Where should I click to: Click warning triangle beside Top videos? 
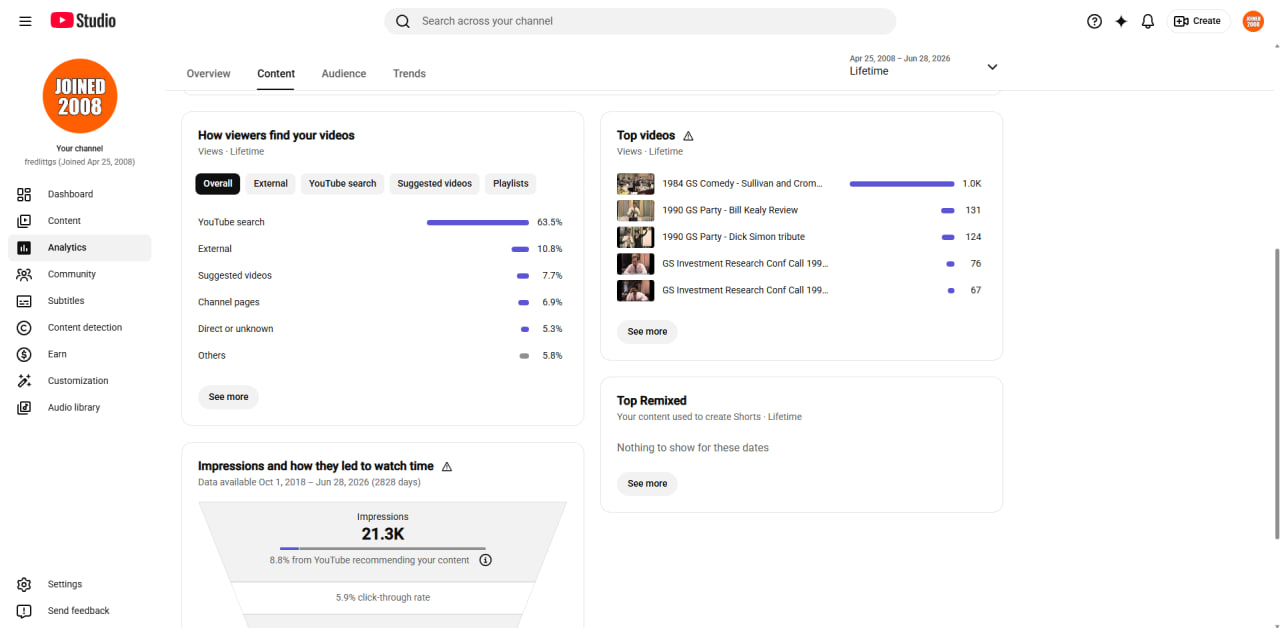pyautogui.click(x=688, y=135)
